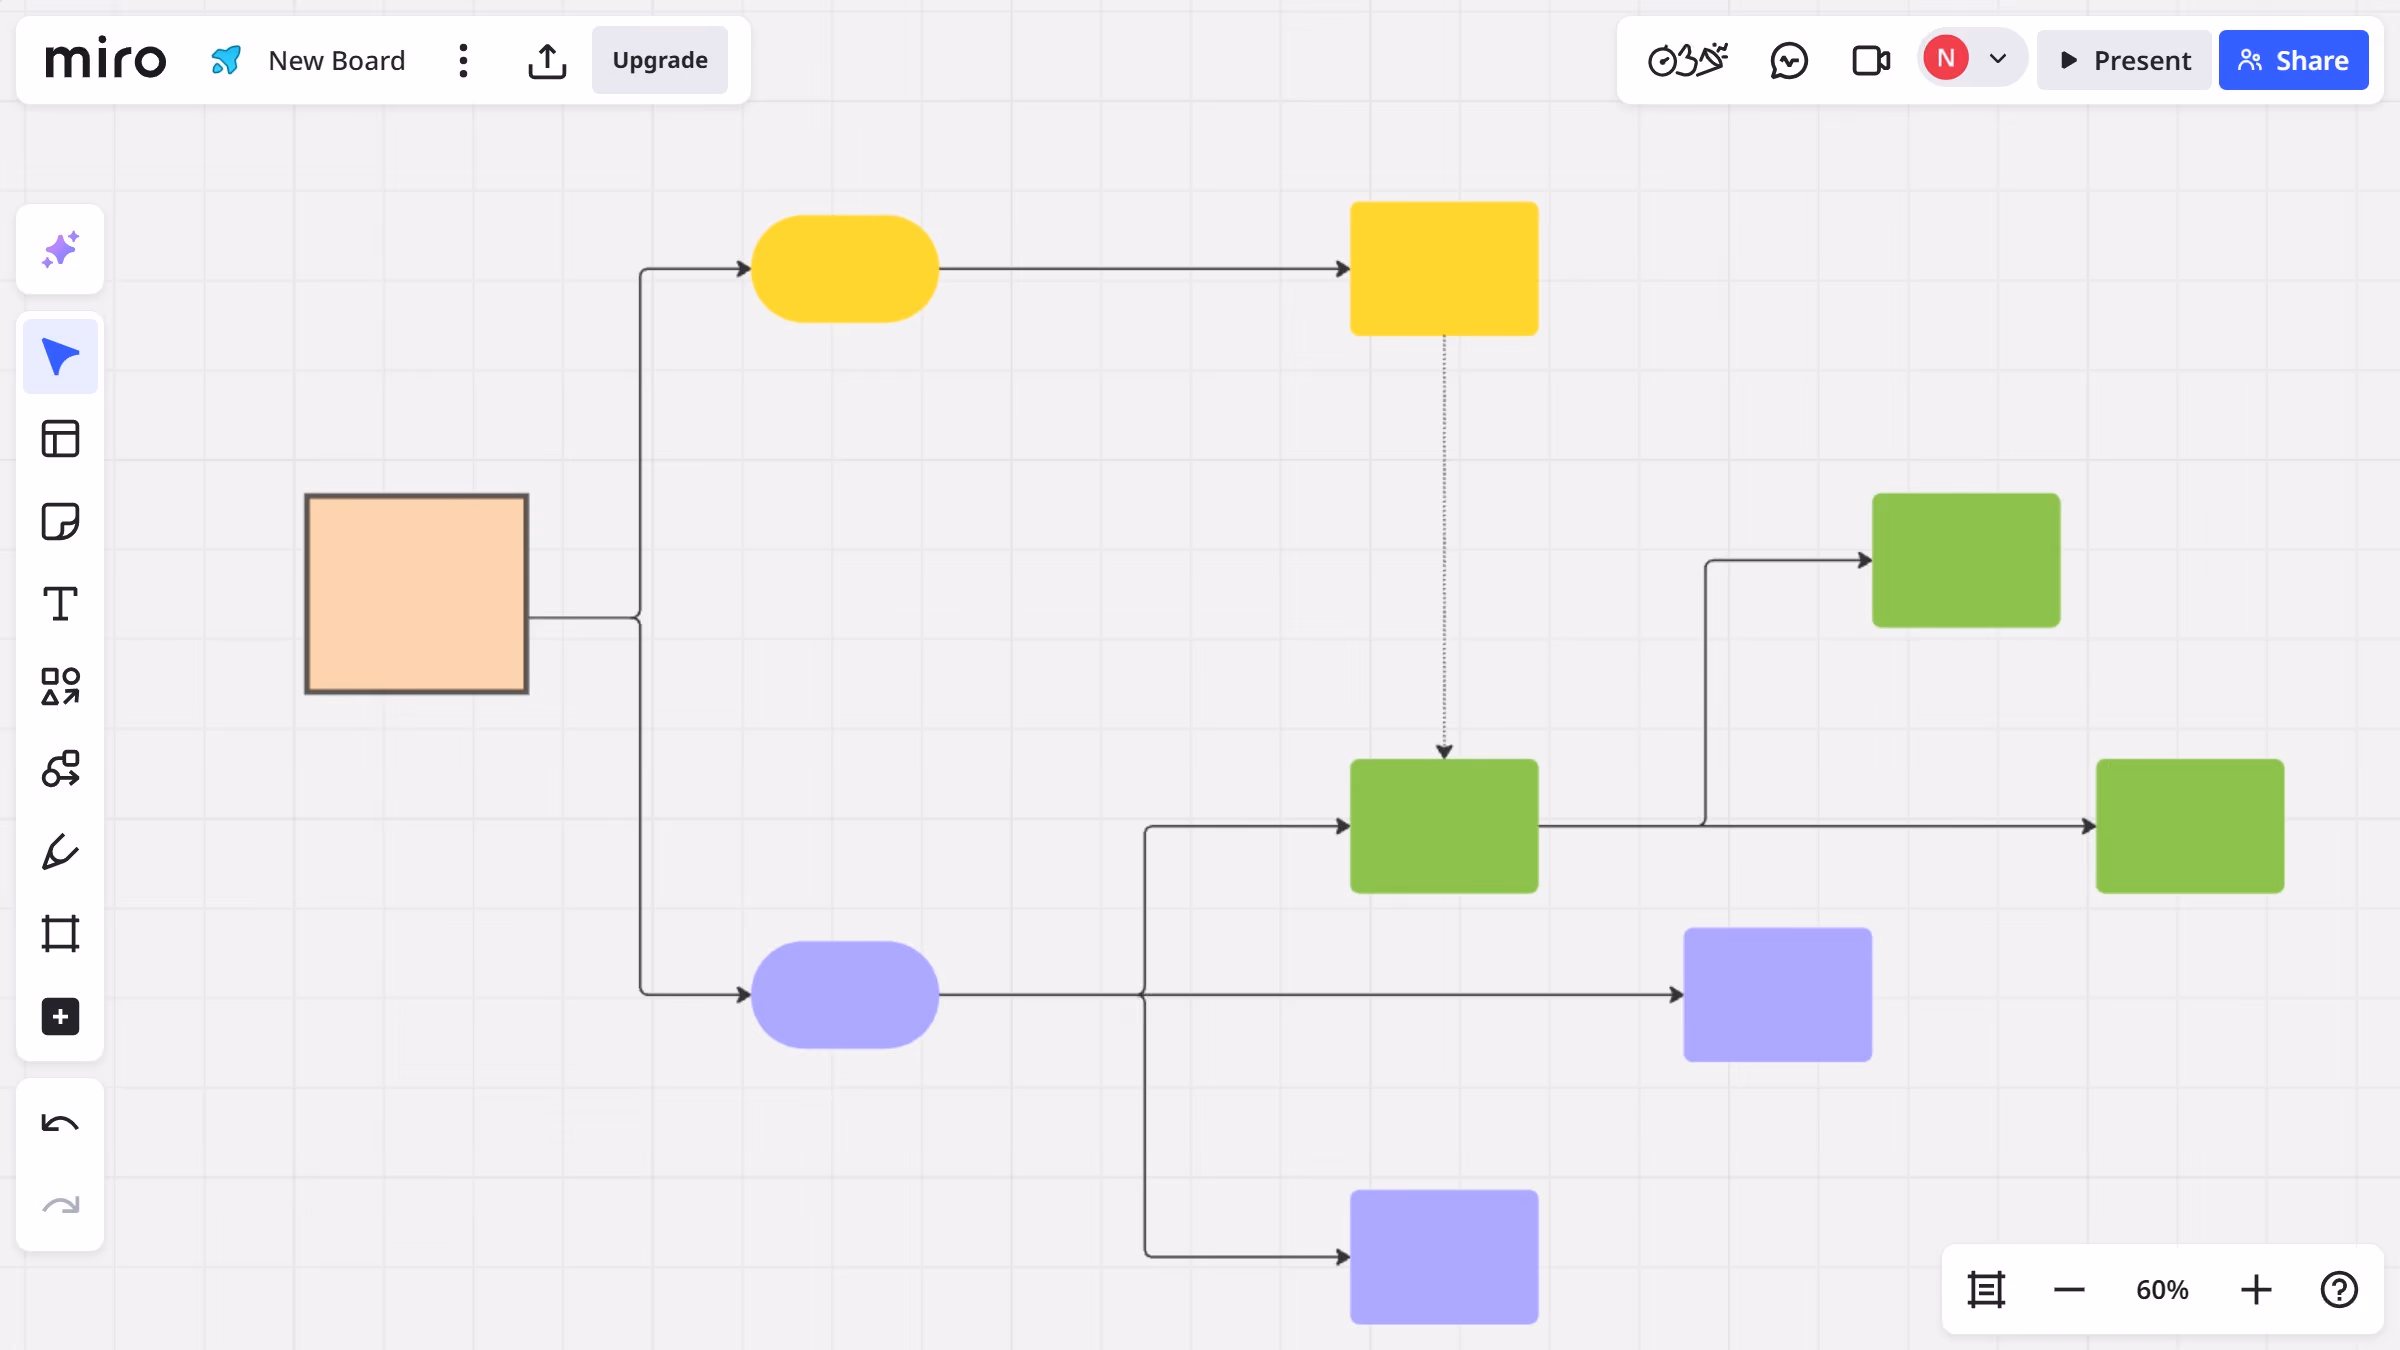Select the dotted vertical connector line

click(1444, 545)
